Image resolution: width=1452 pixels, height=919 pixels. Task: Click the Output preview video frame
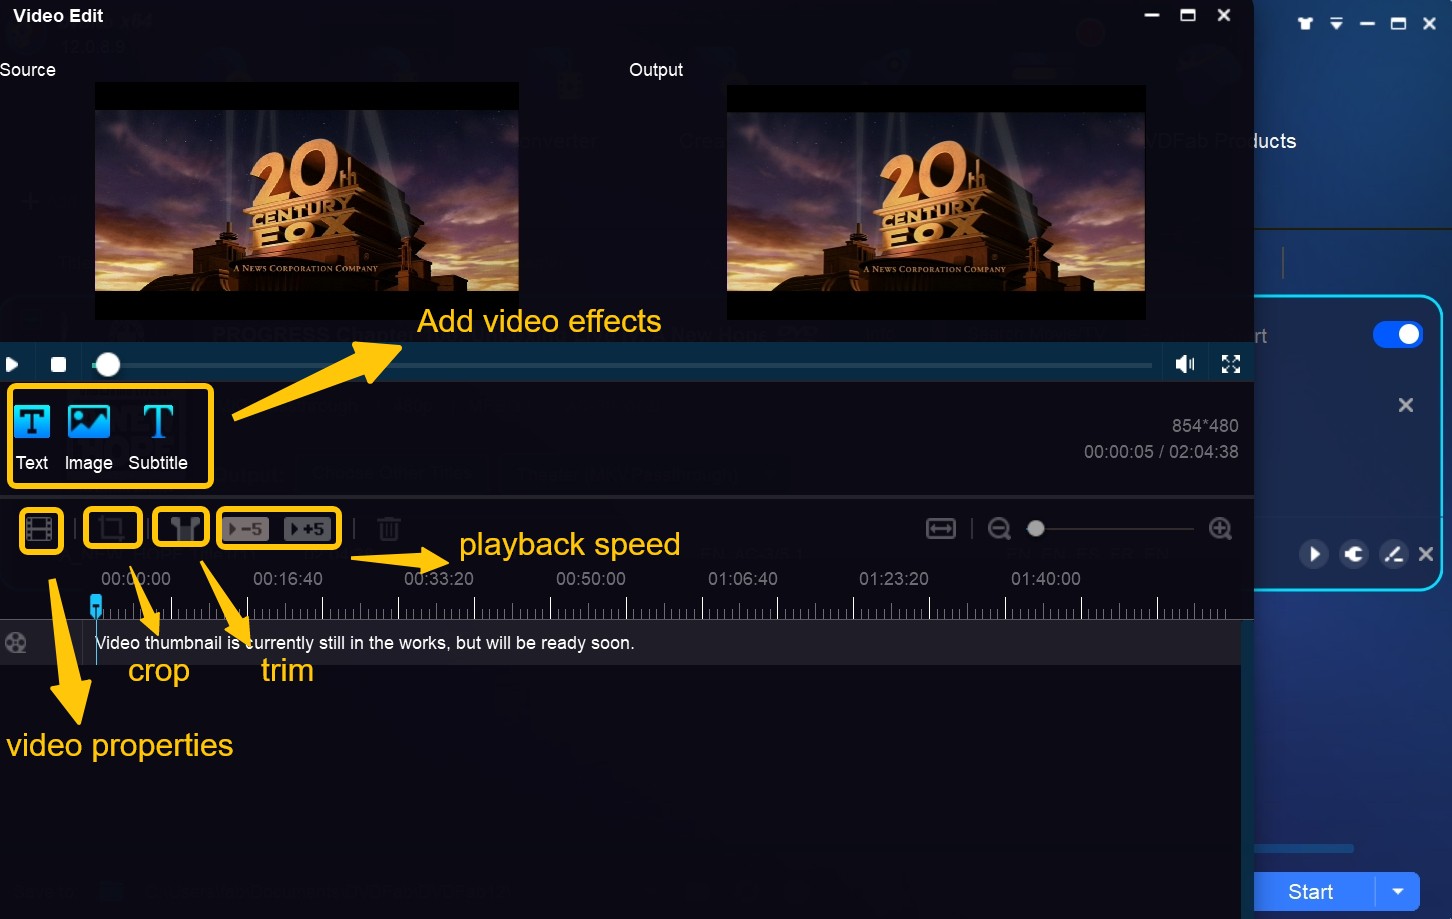point(936,202)
